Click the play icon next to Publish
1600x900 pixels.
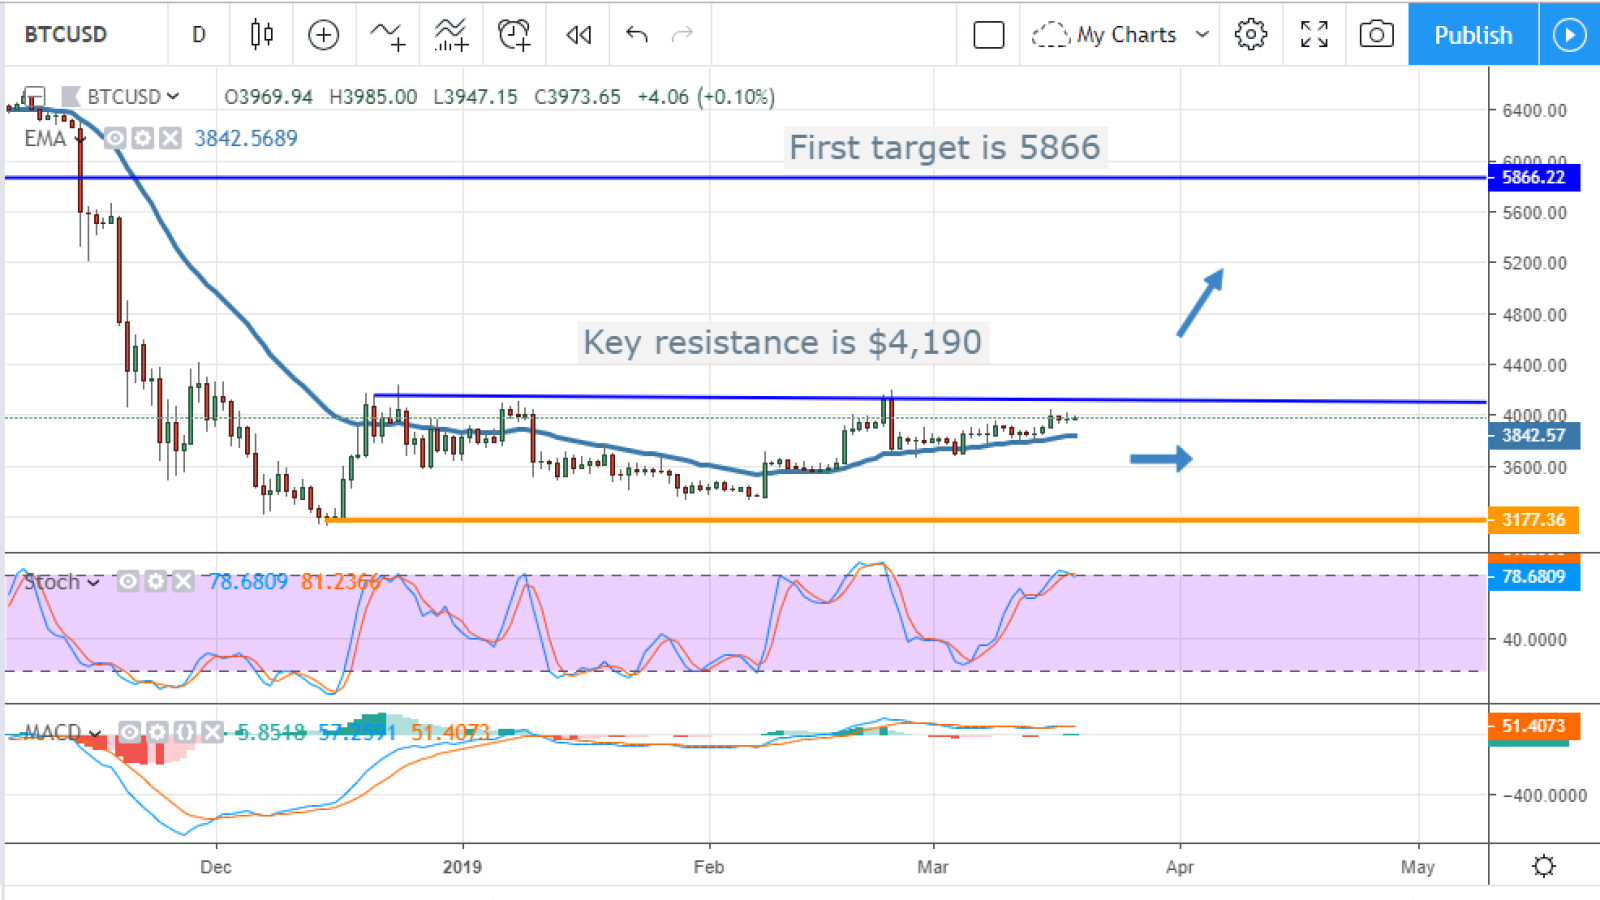pos(1569,35)
